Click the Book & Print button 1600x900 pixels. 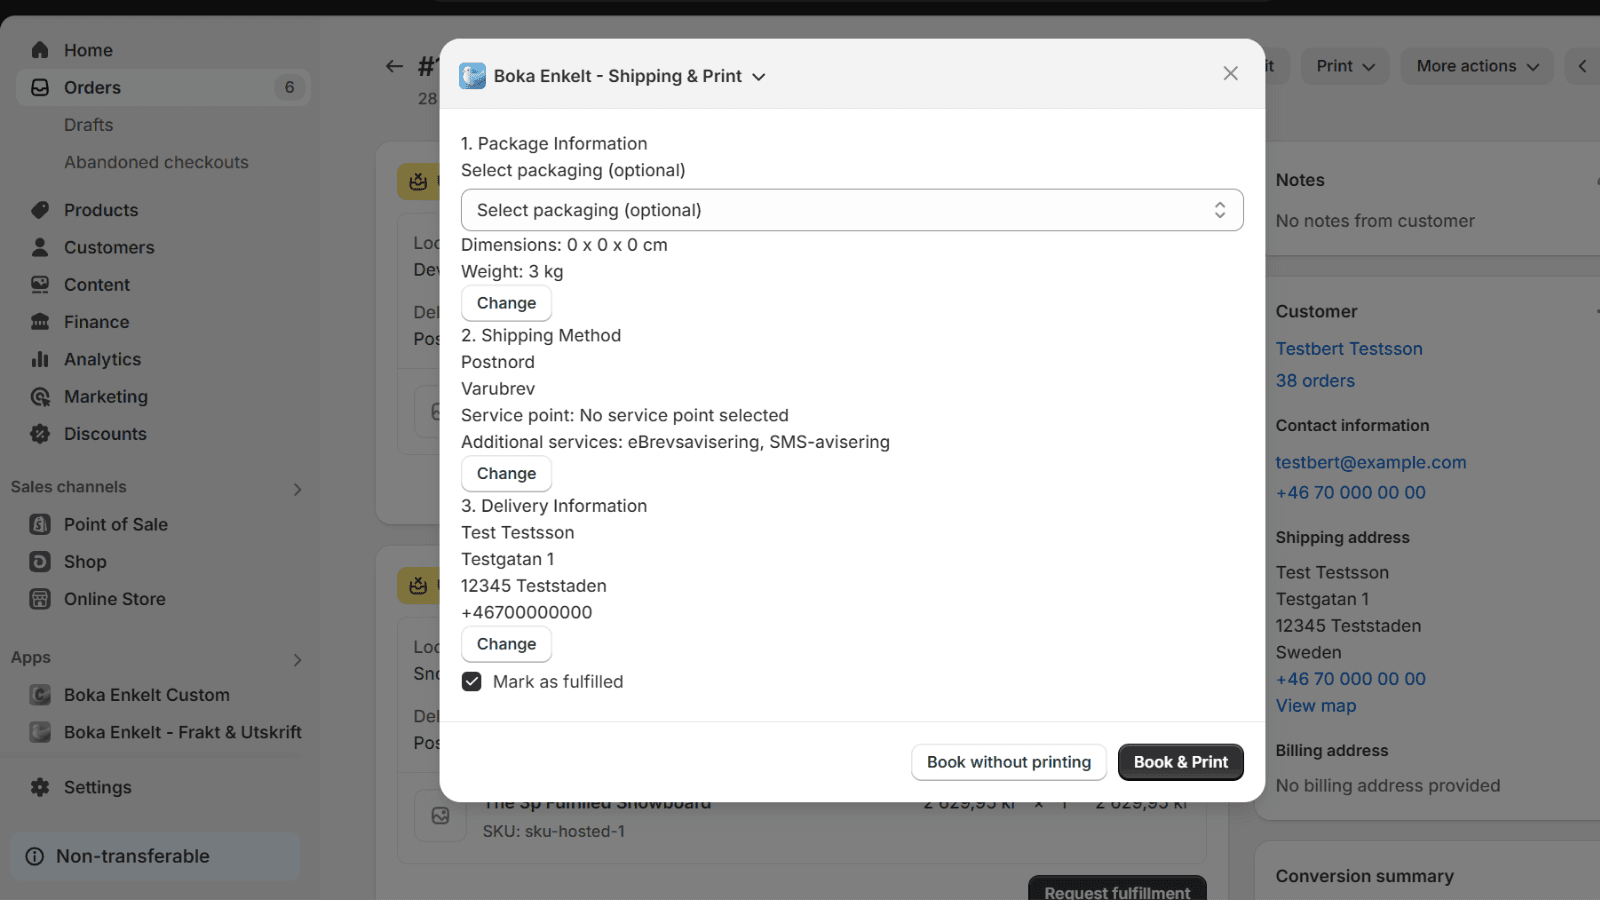pyautogui.click(x=1180, y=762)
